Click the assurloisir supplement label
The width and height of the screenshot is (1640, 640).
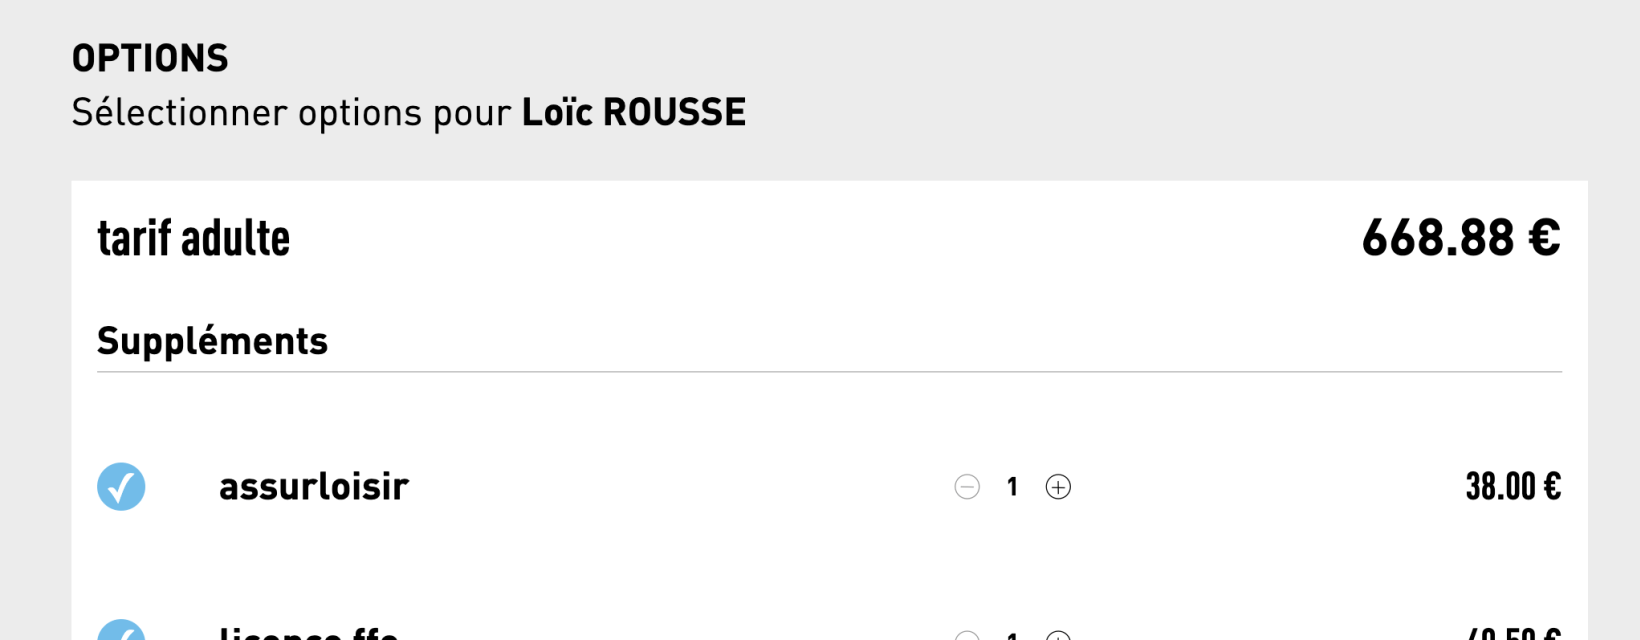(x=314, y=487)
